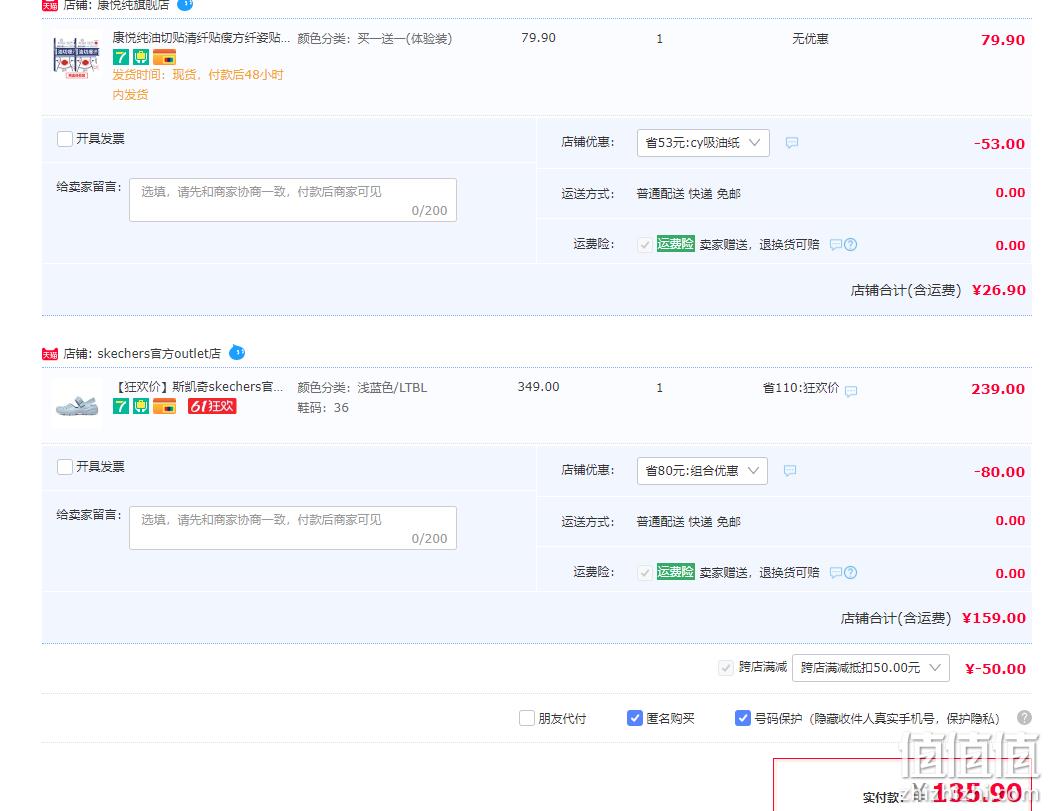Click the comment icon in the second 运费险 row
This screenshot has width=1049, height=811.
836,572
